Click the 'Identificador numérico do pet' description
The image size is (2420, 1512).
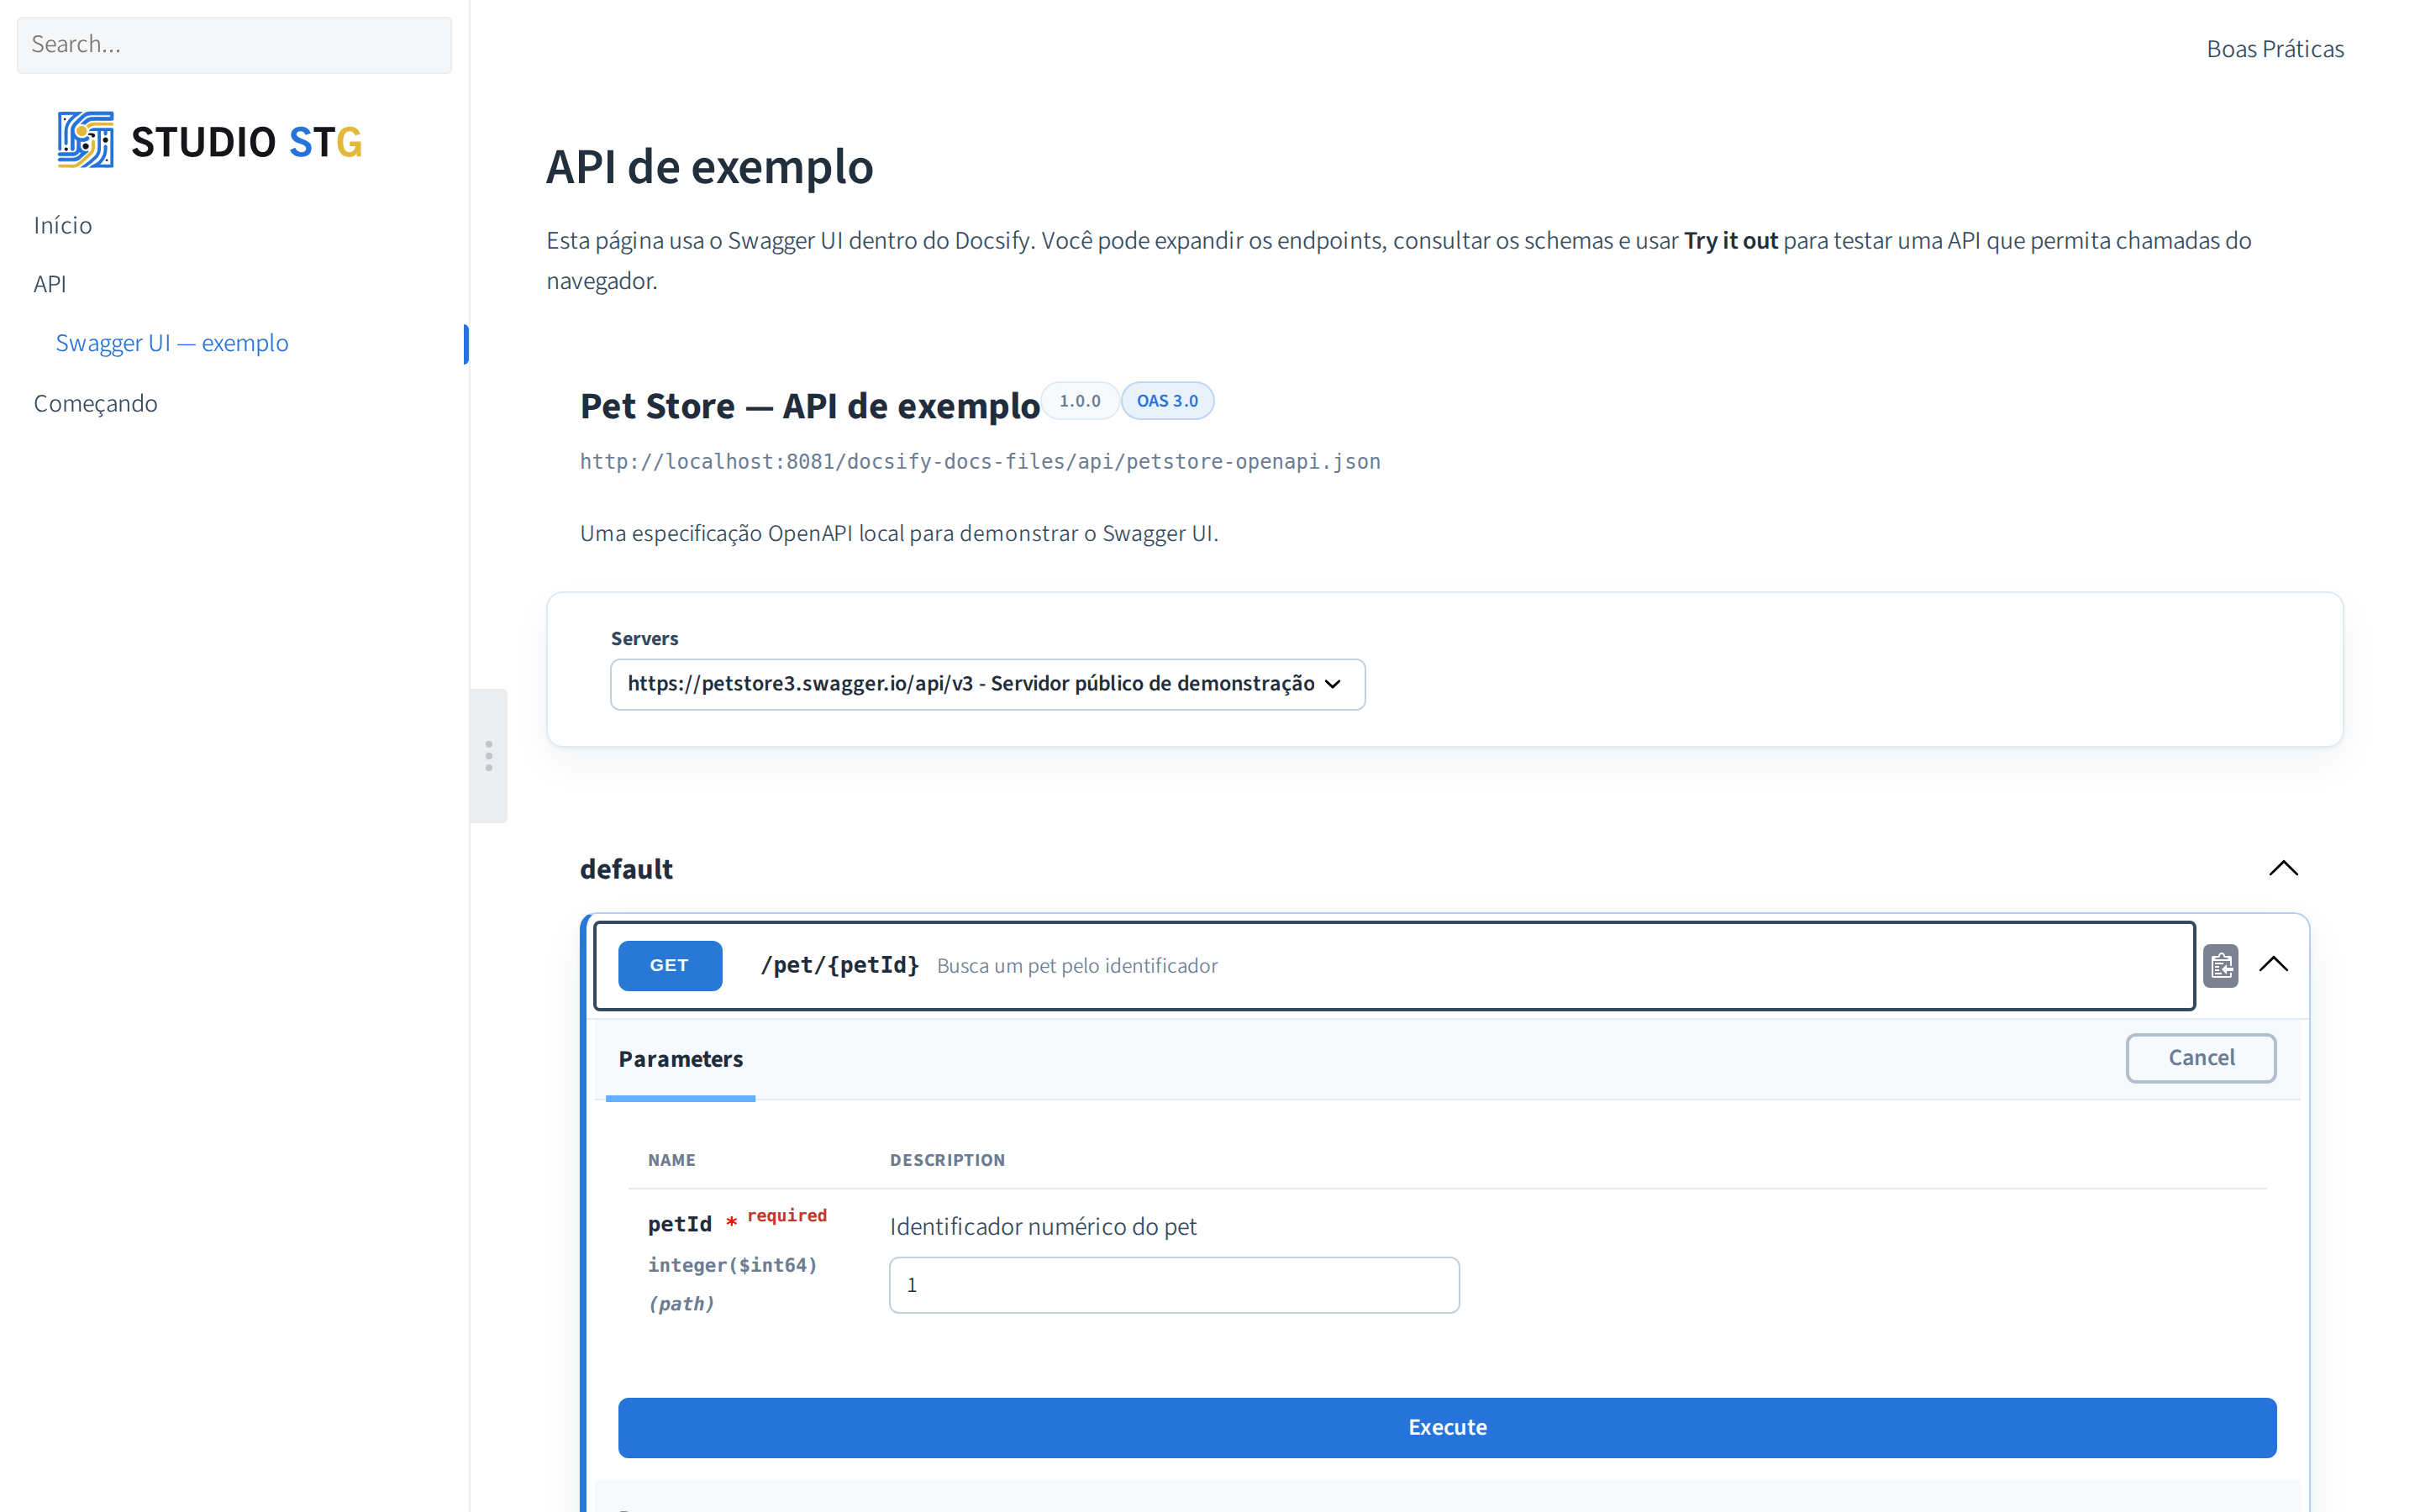tap(1043, 1227)
